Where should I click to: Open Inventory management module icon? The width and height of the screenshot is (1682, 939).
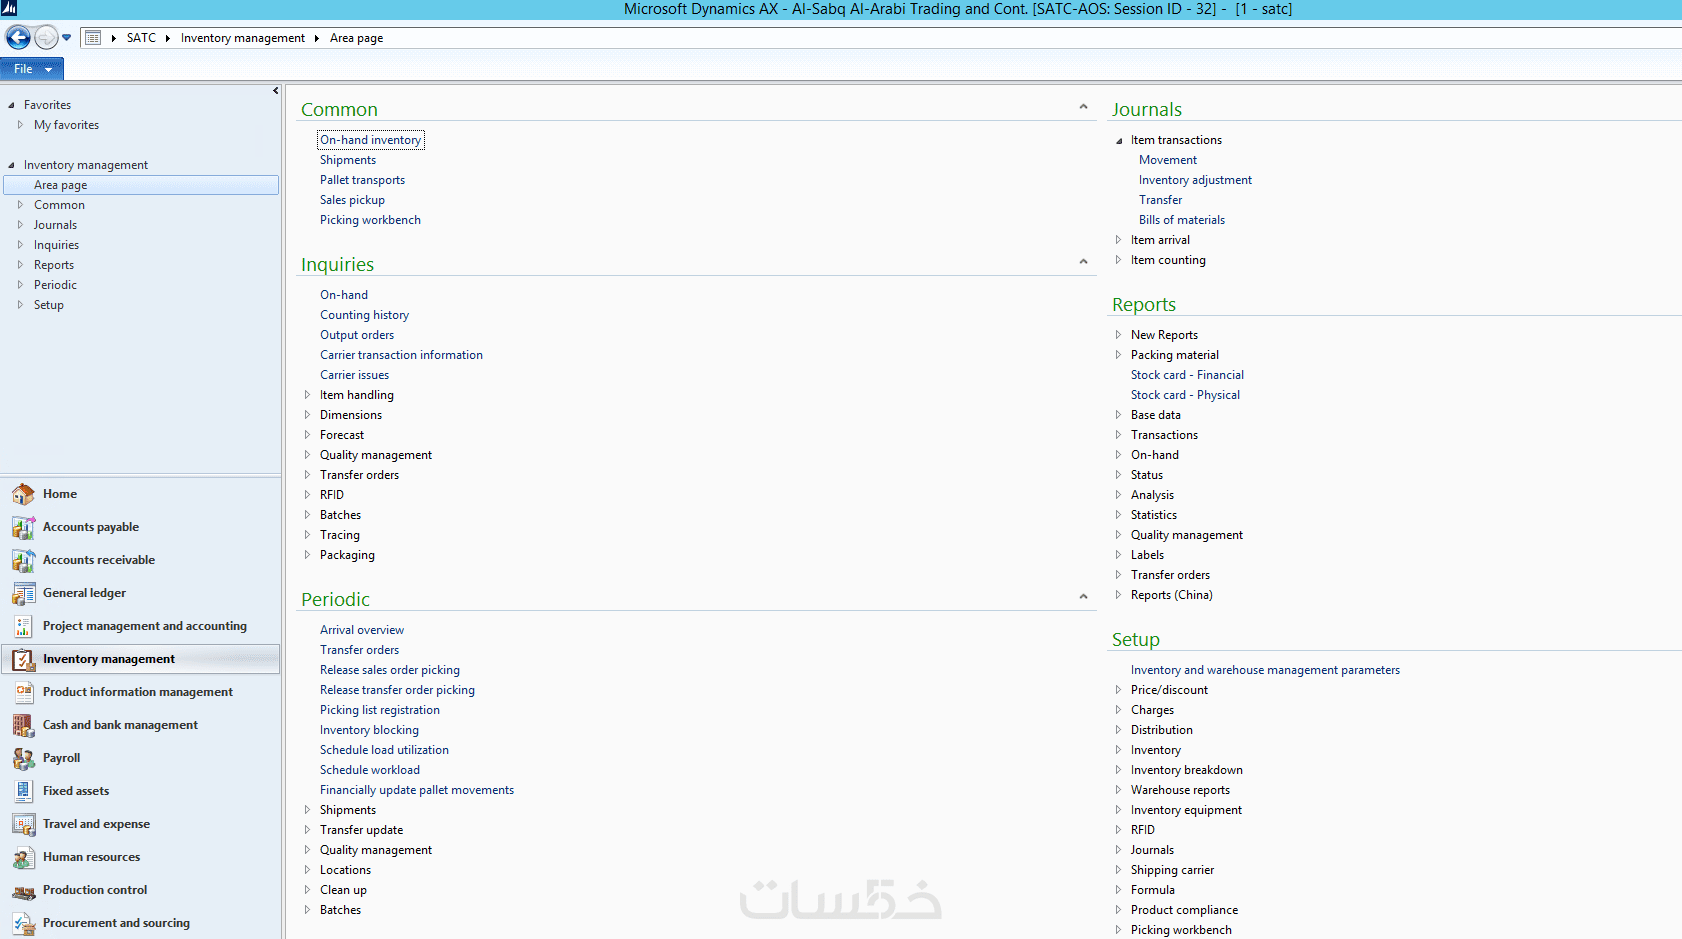point(23,659)
